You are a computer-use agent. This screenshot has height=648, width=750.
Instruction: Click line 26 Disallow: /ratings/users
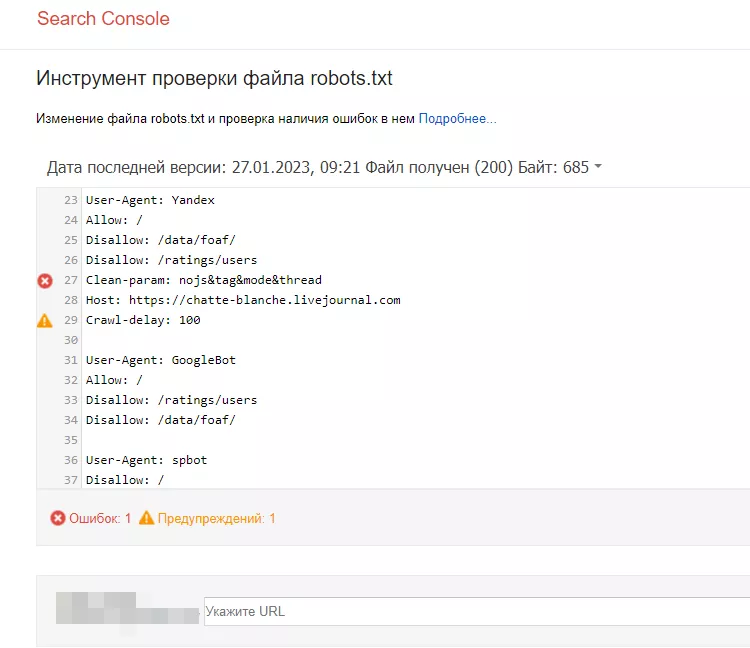(x=171, y=260)
